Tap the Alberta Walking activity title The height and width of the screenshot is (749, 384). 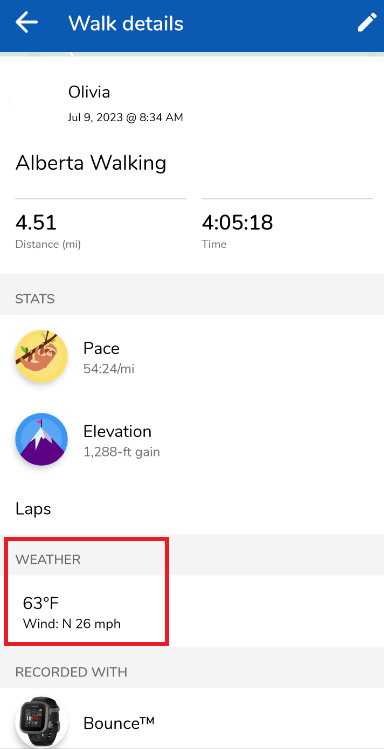pyautogui.click(x=91, y=163)
